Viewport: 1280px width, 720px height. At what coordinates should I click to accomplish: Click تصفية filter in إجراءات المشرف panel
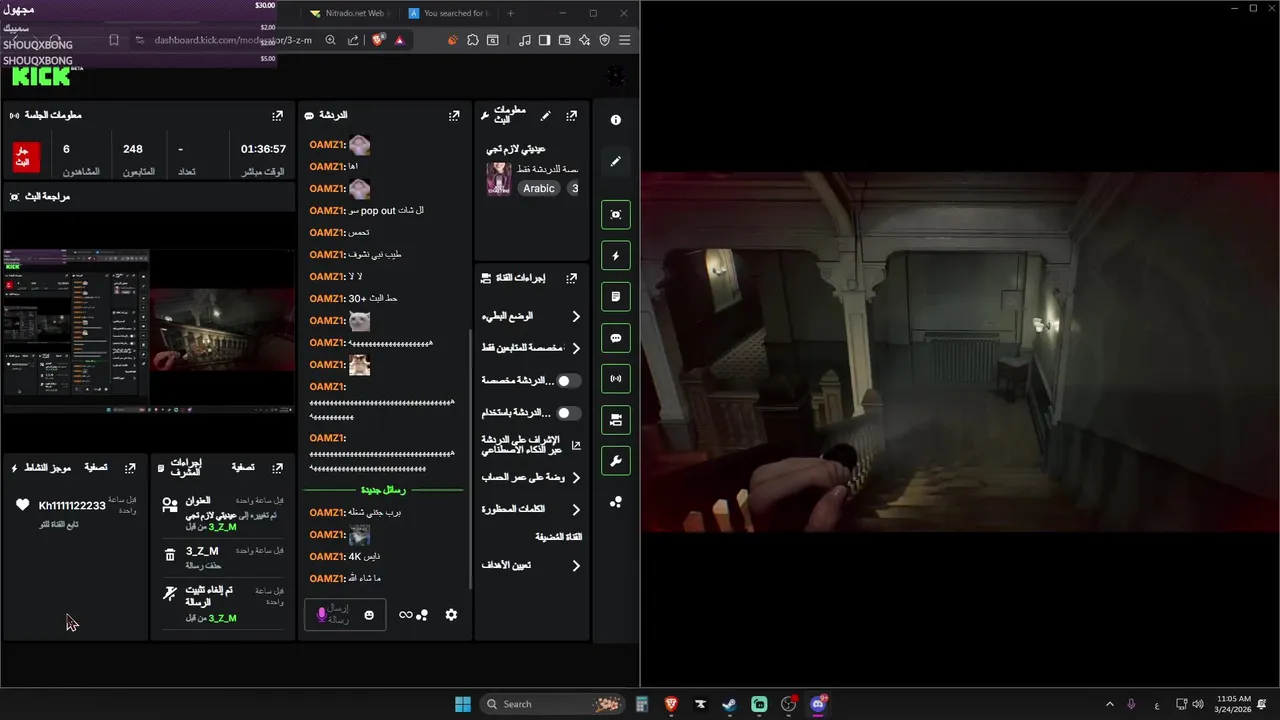[x=243, y=468]
